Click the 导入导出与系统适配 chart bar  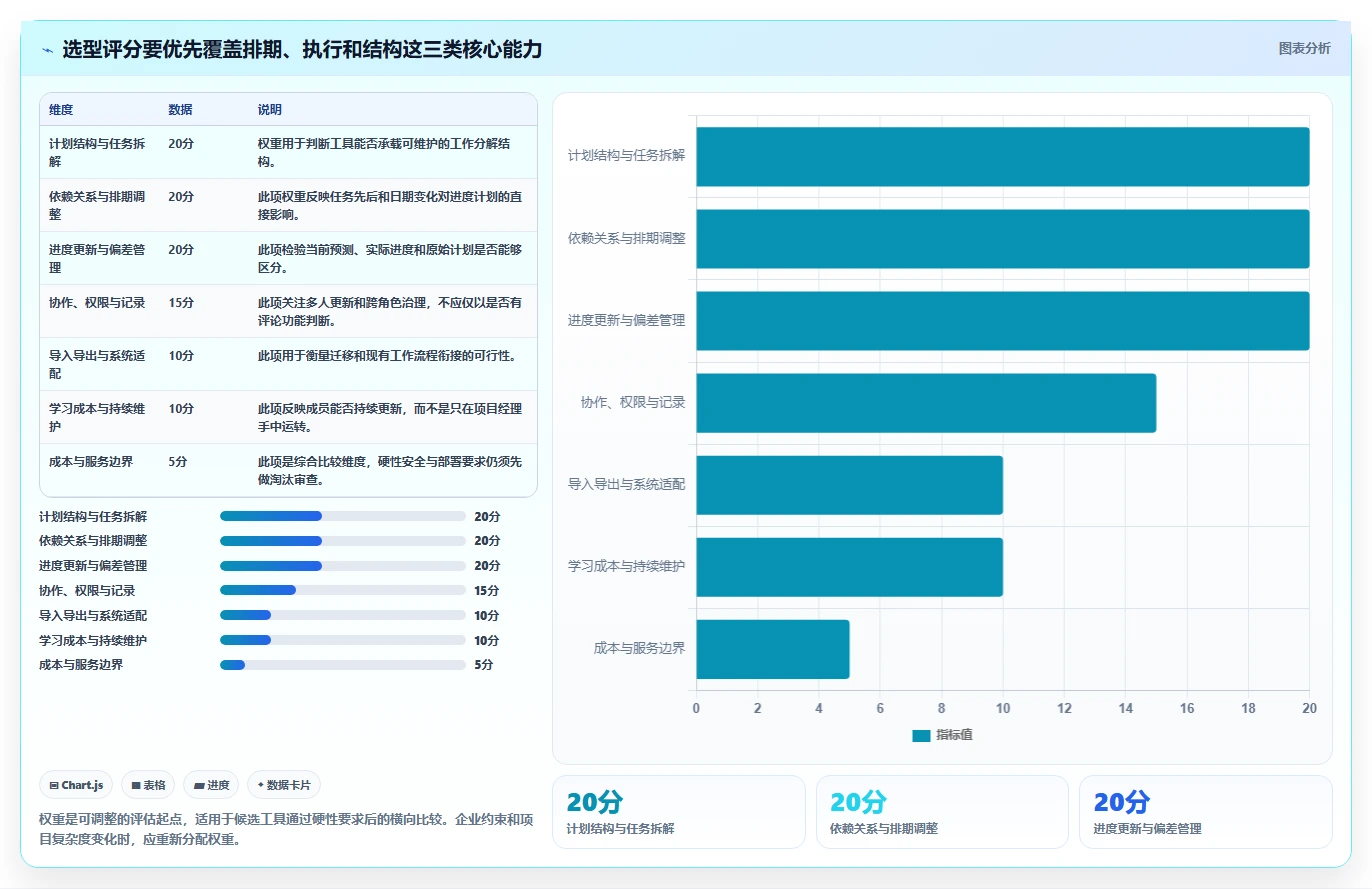click(850, 485)
